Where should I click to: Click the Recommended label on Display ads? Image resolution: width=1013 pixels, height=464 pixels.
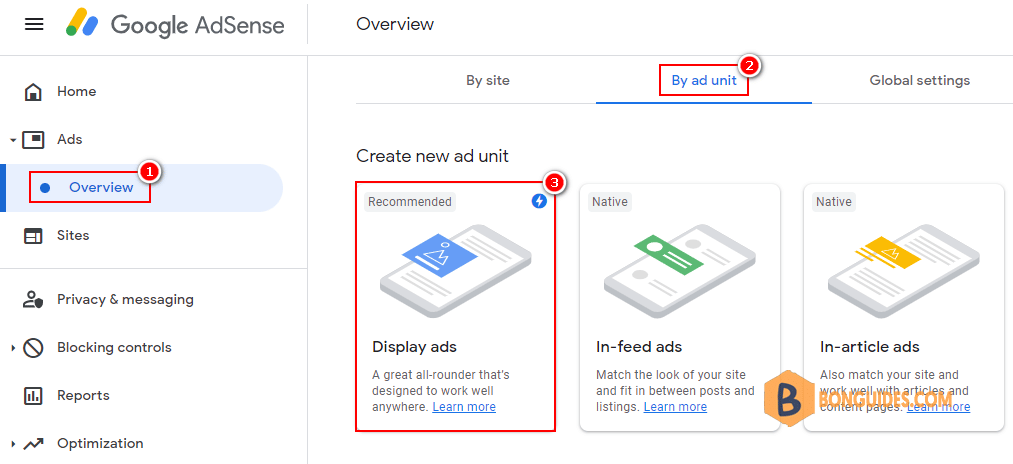pyautogui.click(x=410, y=202)
